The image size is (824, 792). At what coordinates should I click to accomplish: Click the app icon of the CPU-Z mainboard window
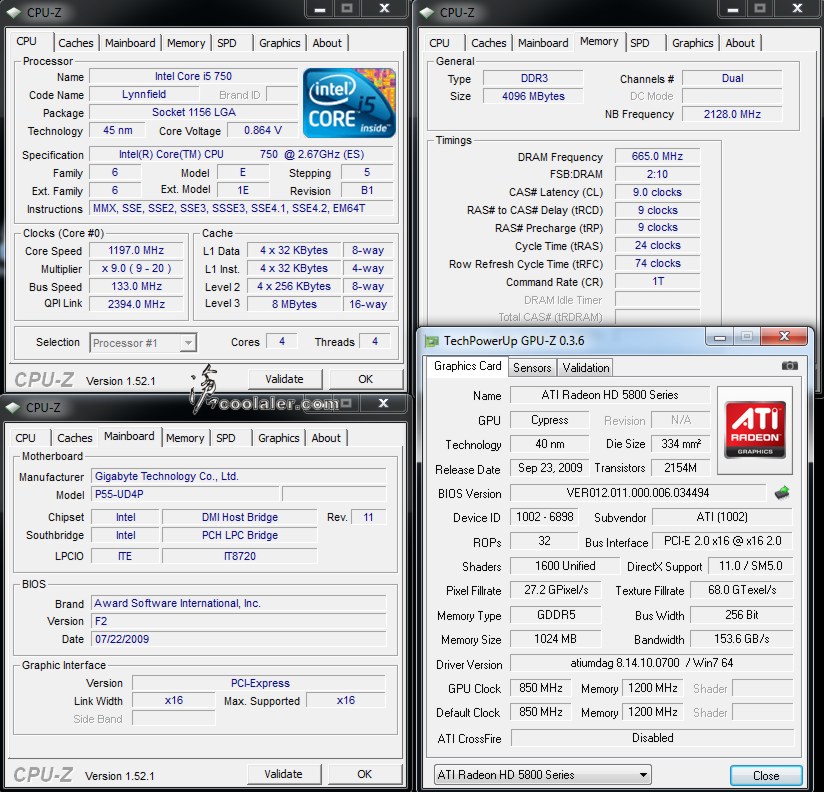13,407
